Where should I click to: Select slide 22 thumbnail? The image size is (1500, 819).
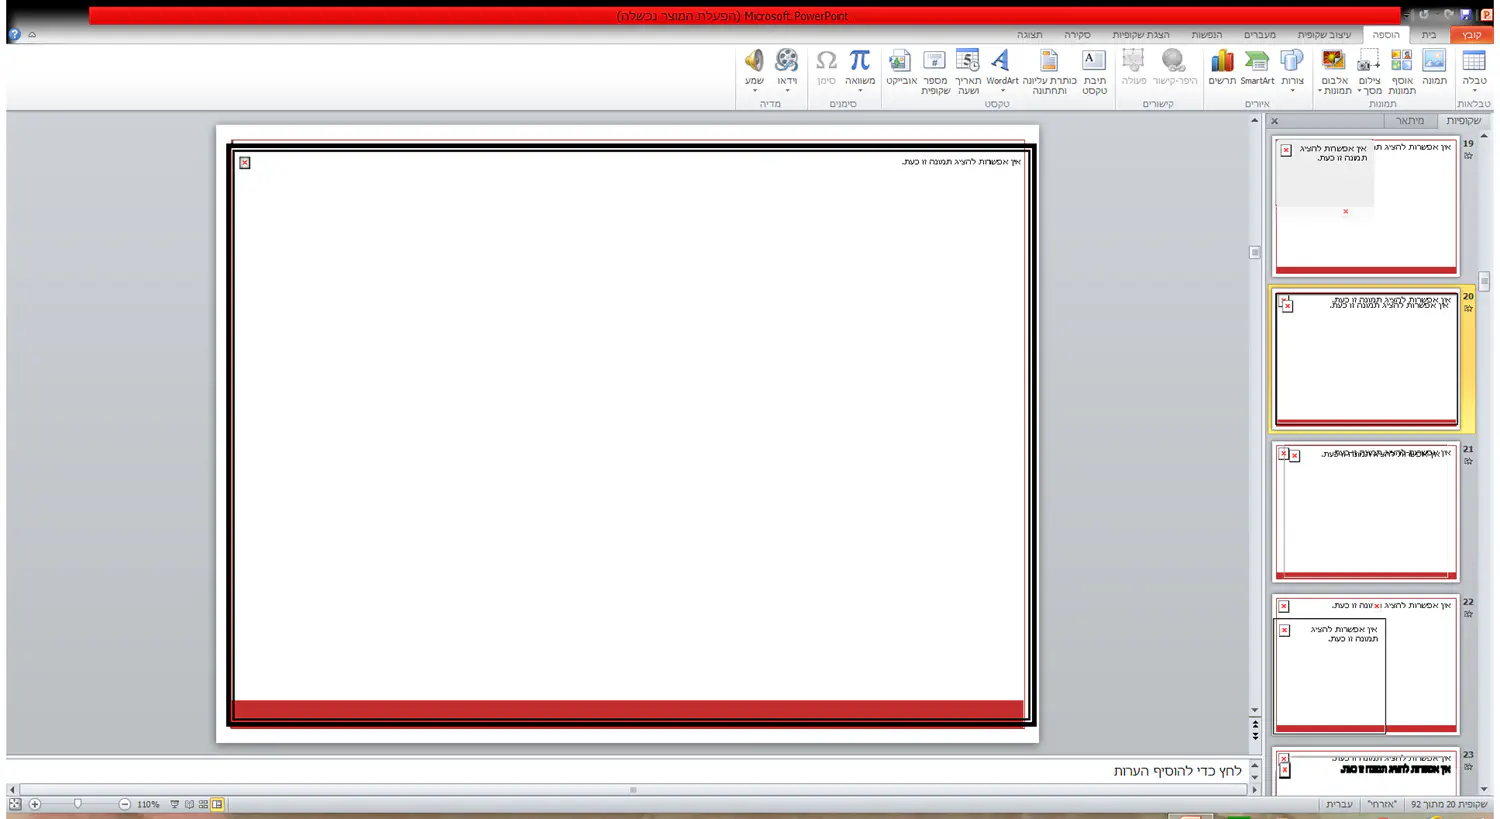pyautogui.click(x=1365, y=665)
